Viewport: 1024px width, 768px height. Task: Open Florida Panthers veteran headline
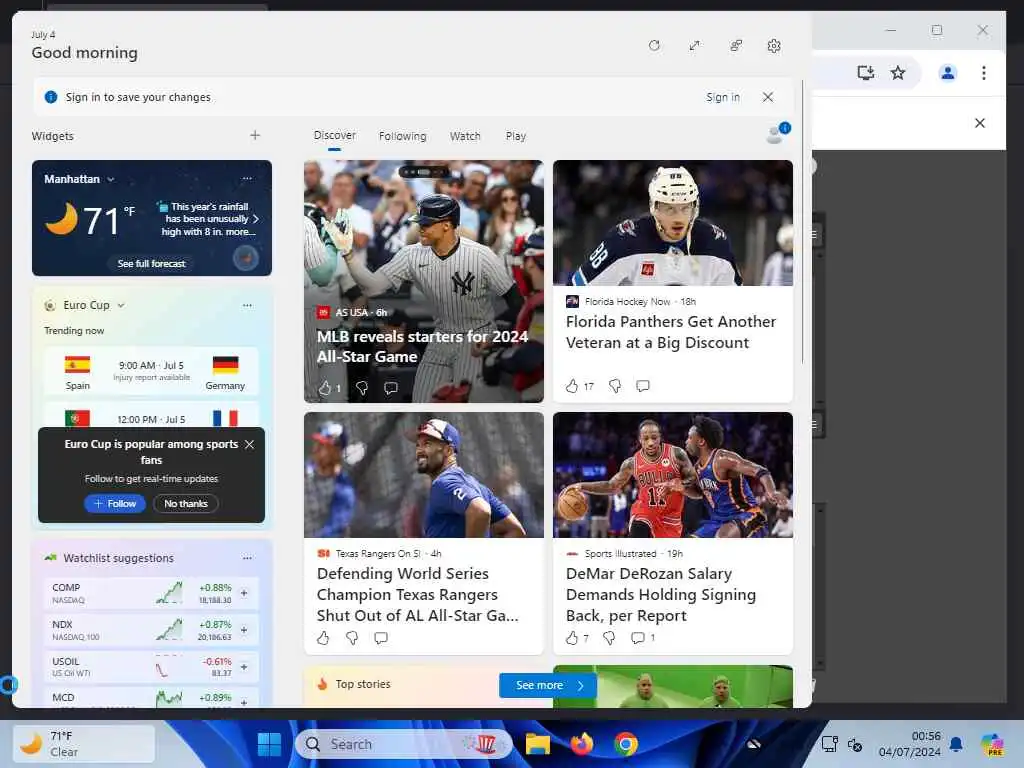[671, 332]
